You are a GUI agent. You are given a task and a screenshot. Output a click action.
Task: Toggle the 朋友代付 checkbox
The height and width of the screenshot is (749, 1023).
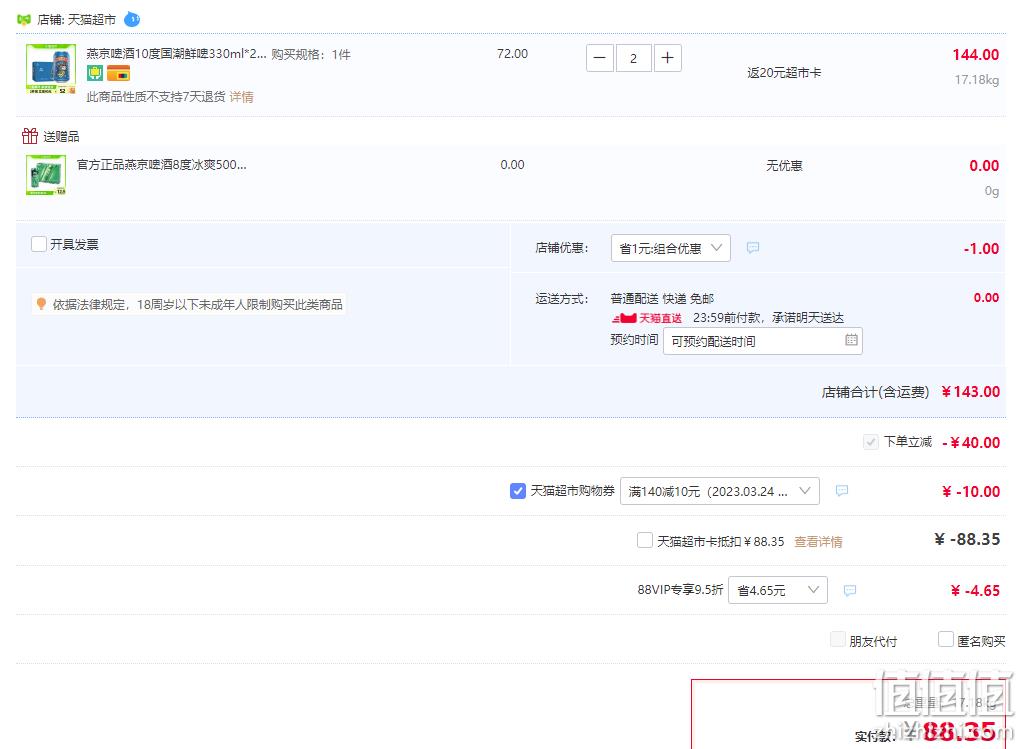[x=838, y=639]
